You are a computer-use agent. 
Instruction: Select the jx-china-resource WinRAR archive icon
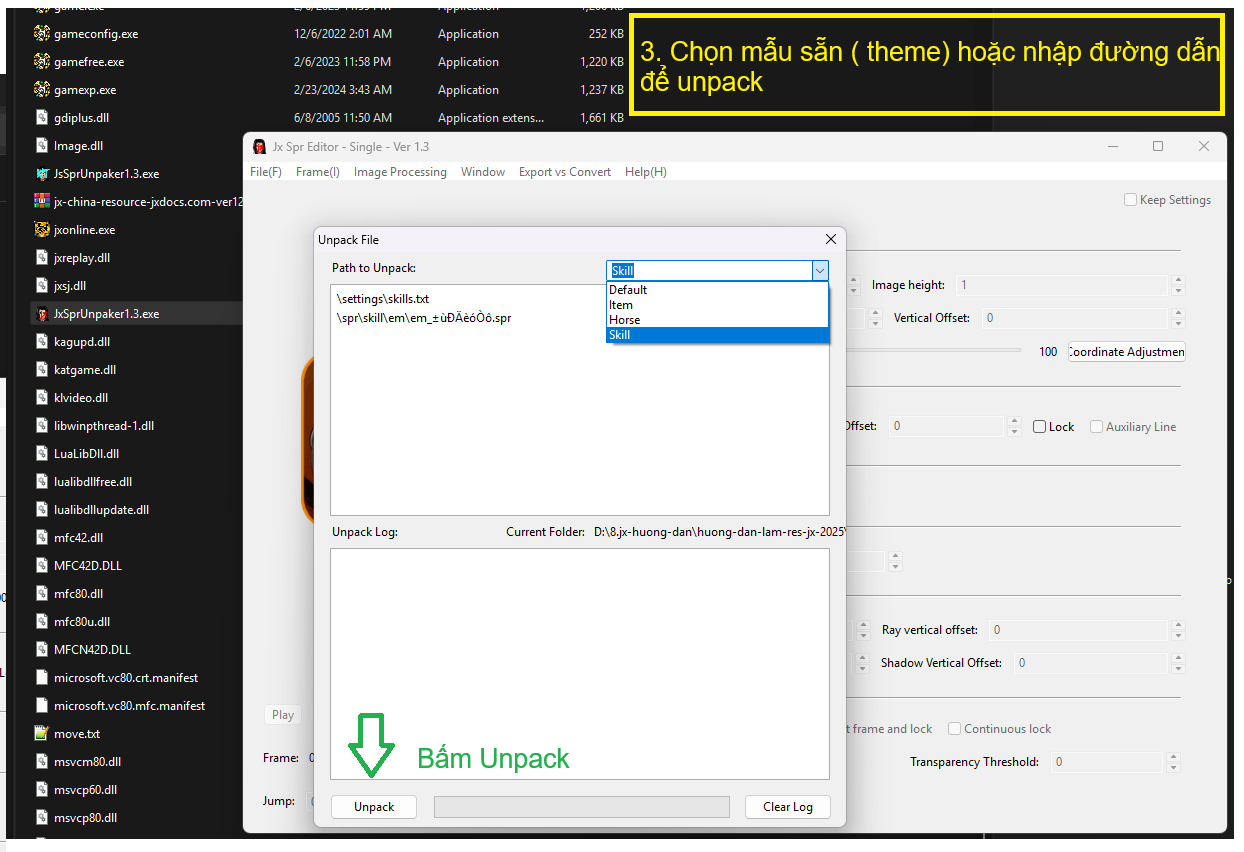[42, 202]
